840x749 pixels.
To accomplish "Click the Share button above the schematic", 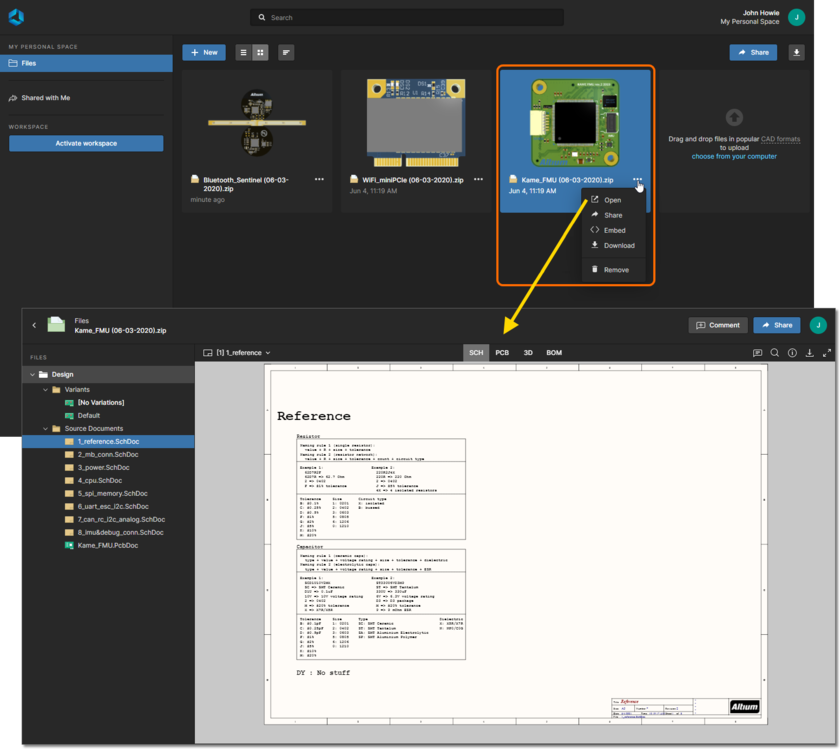I will [x=776, y=325].
